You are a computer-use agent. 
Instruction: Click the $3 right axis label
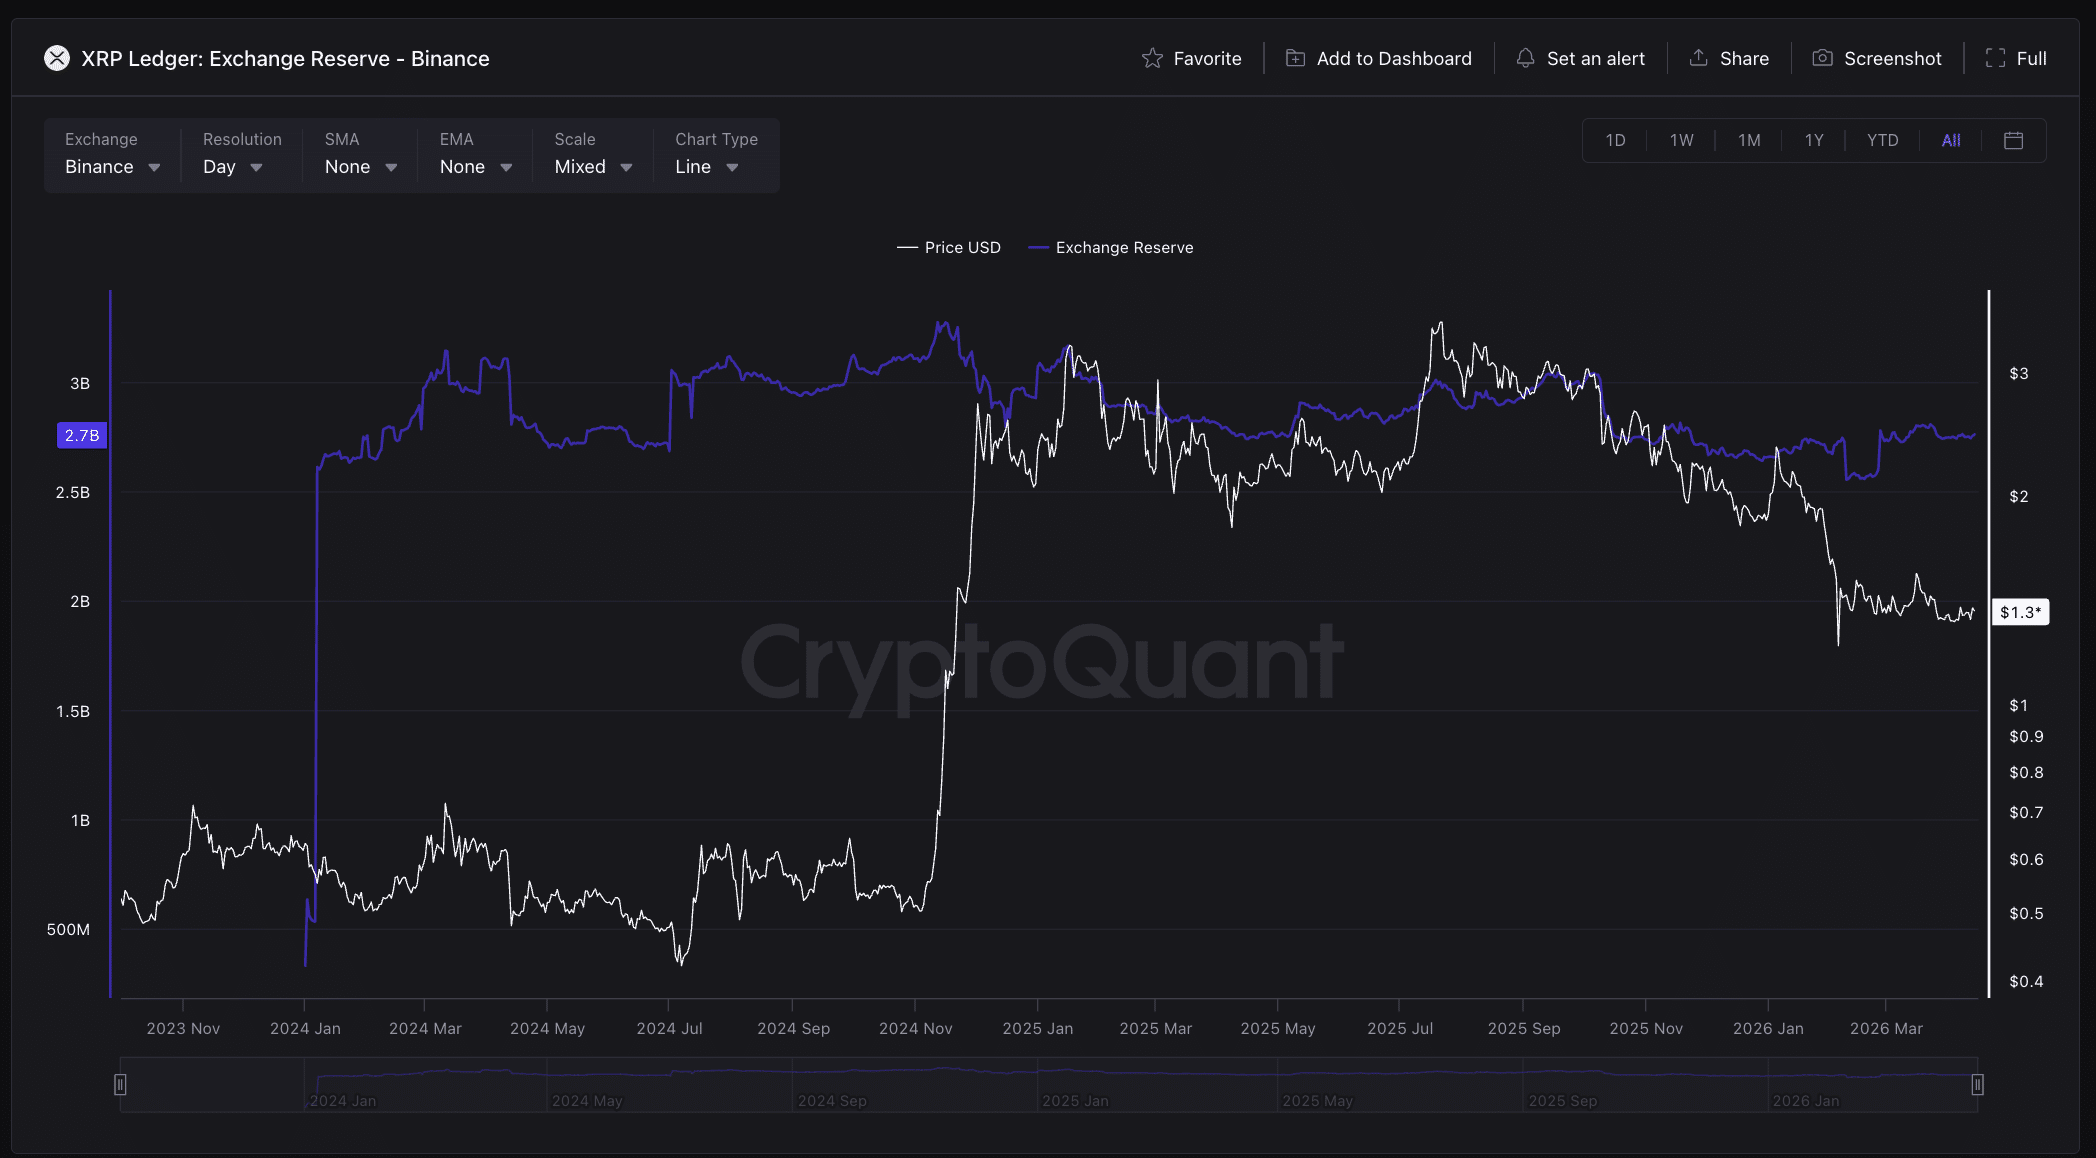(x=2019, y=373)
